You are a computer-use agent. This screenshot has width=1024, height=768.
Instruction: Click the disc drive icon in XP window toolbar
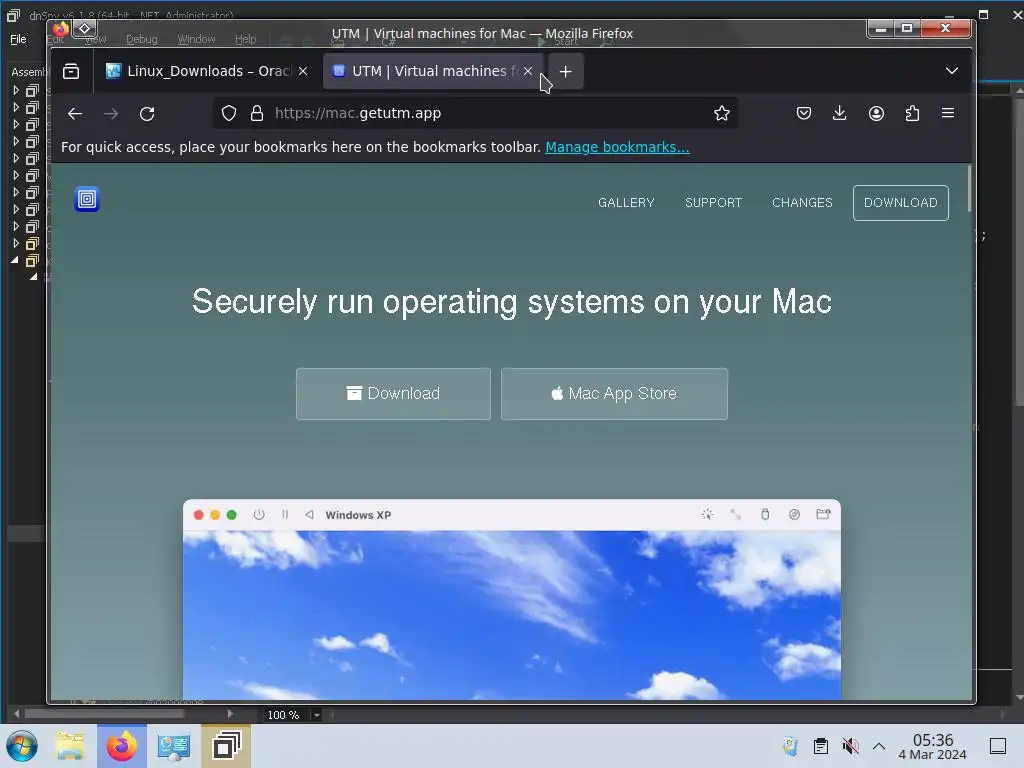(x=794, y=514)
